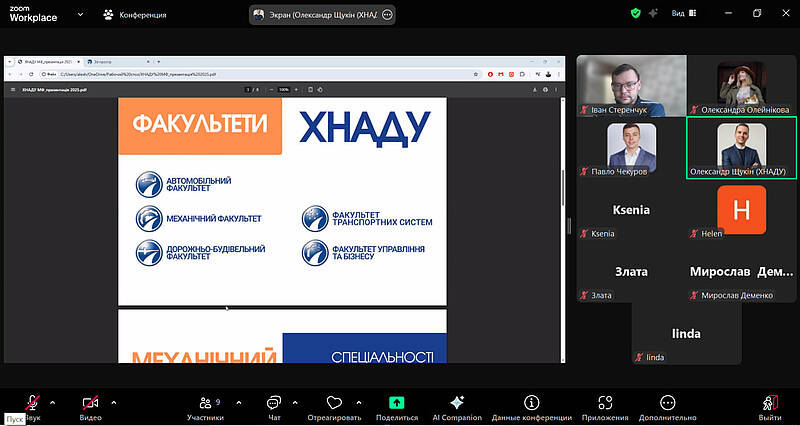Expand audio options arrow next to microphone
Screen dimensions: 800x426
tap(53, 403)
